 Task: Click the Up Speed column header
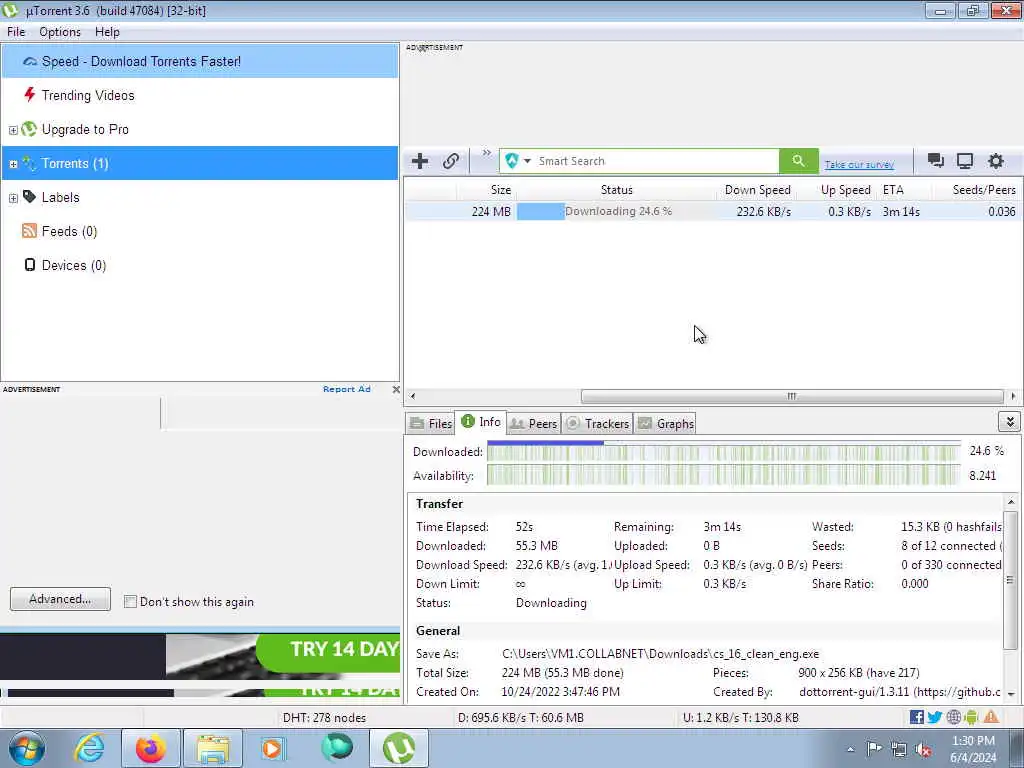(x=836, y=189)
